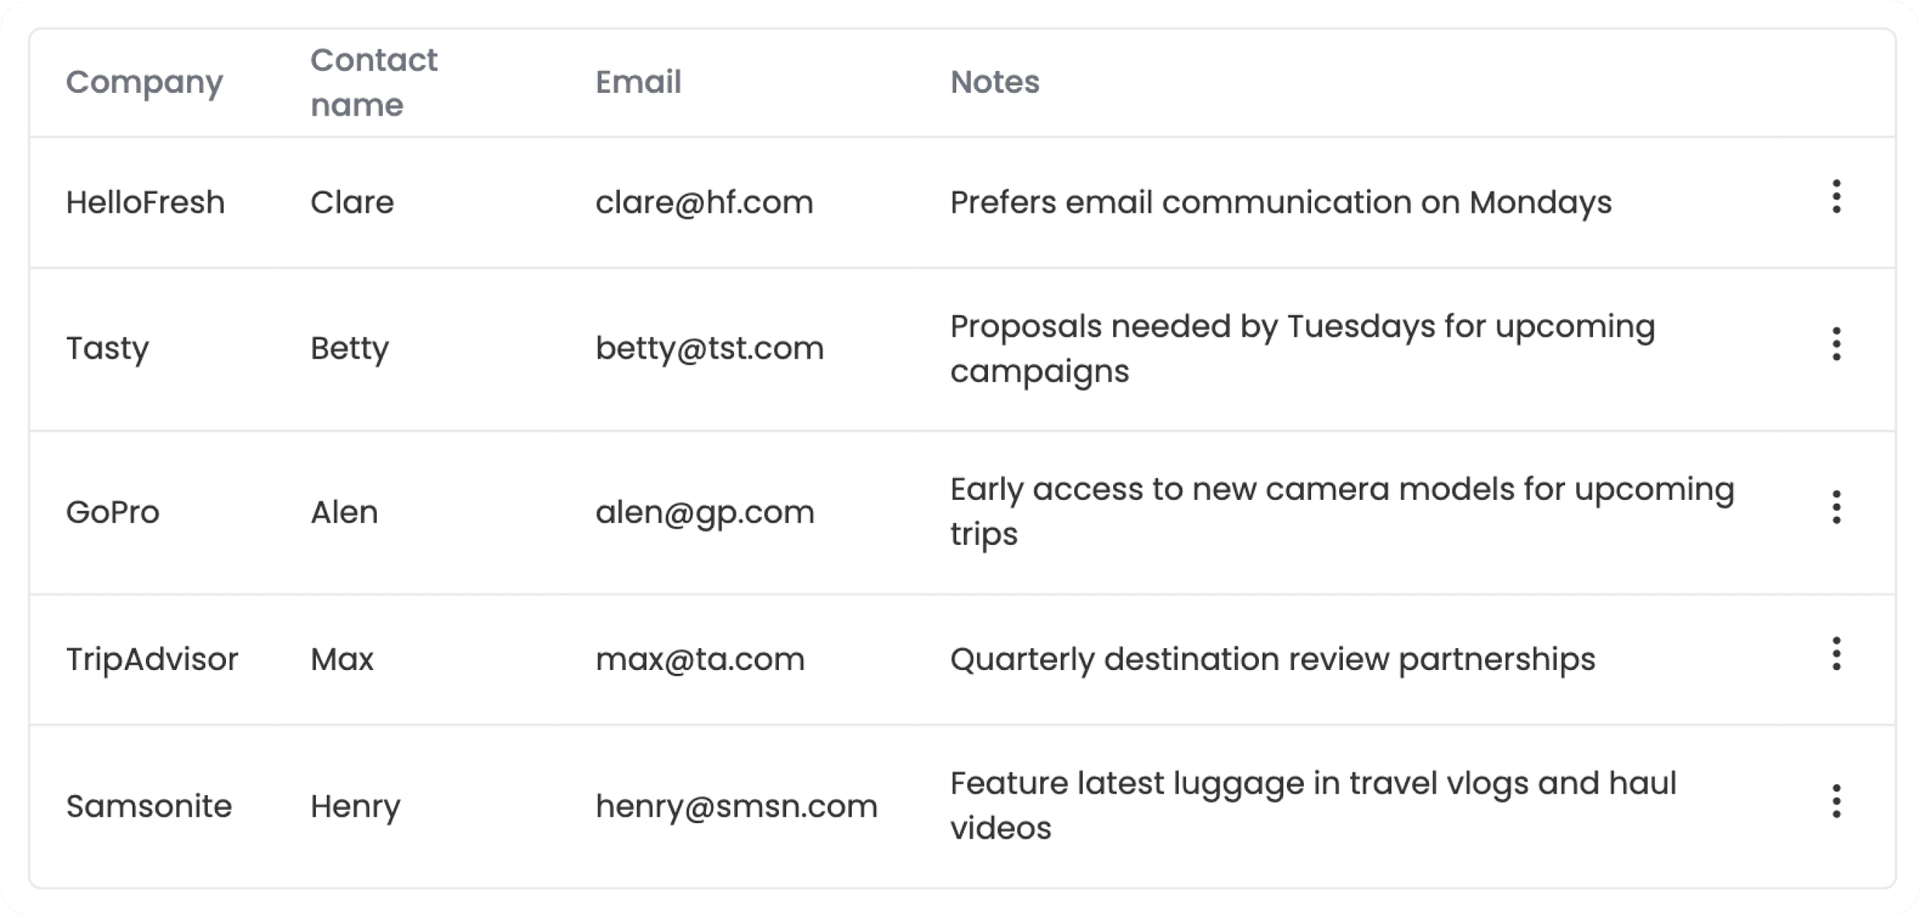Click the Notes column header

(x=994, y=82)
